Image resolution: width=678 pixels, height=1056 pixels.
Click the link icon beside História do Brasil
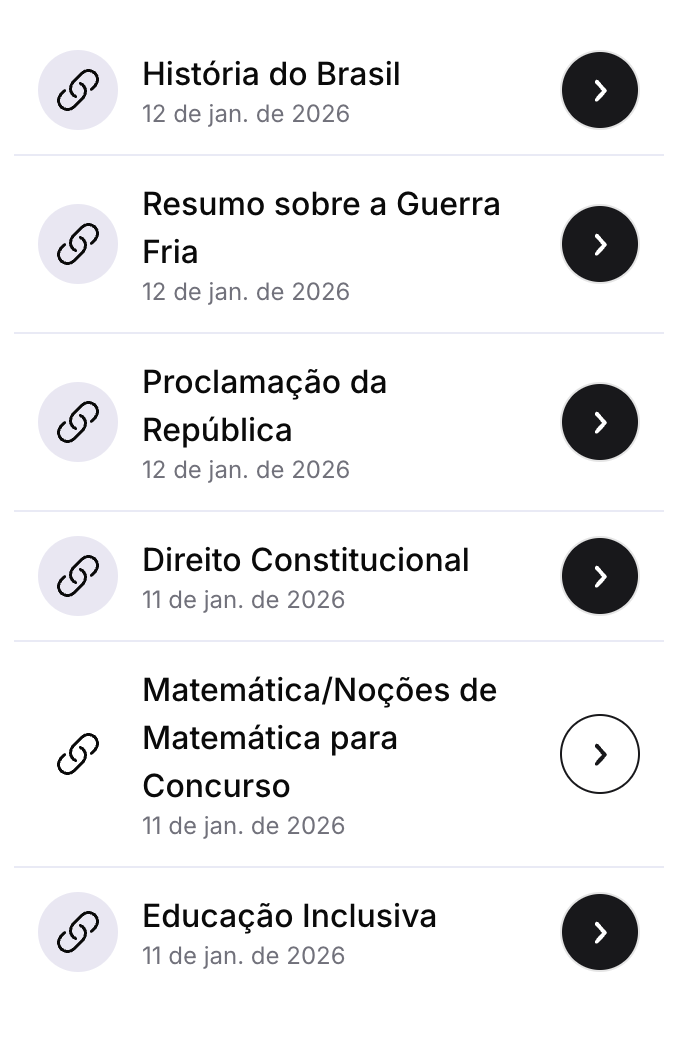coord(78,91)
